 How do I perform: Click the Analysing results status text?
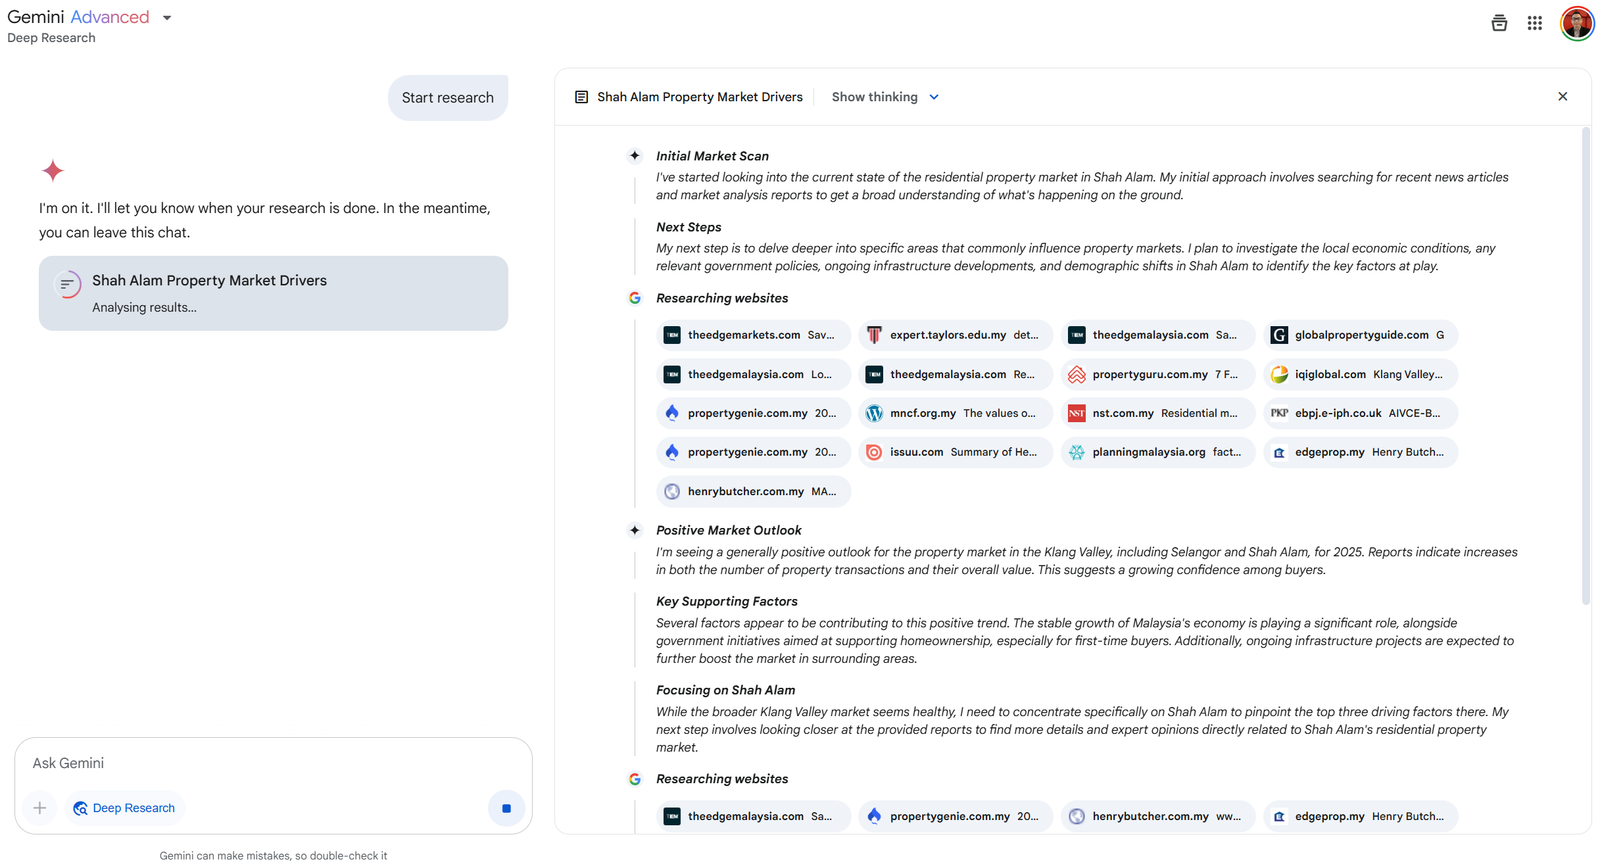point(144,307)
